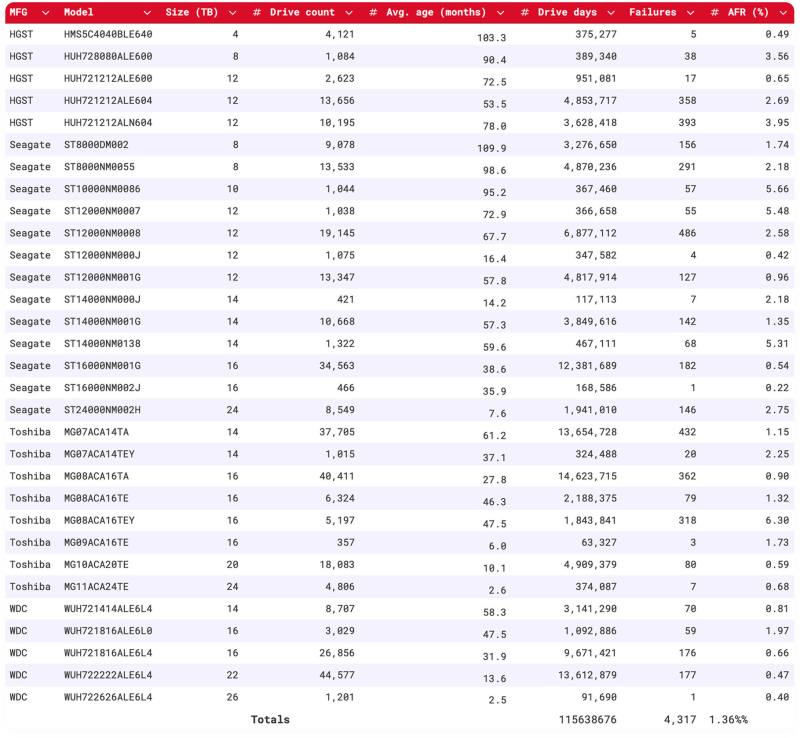Image resolution: width=800 pixels, height=738 pixels.
Task: Click the WUH722626ALE6L4 model cell
Action: [x=108, y=697]
